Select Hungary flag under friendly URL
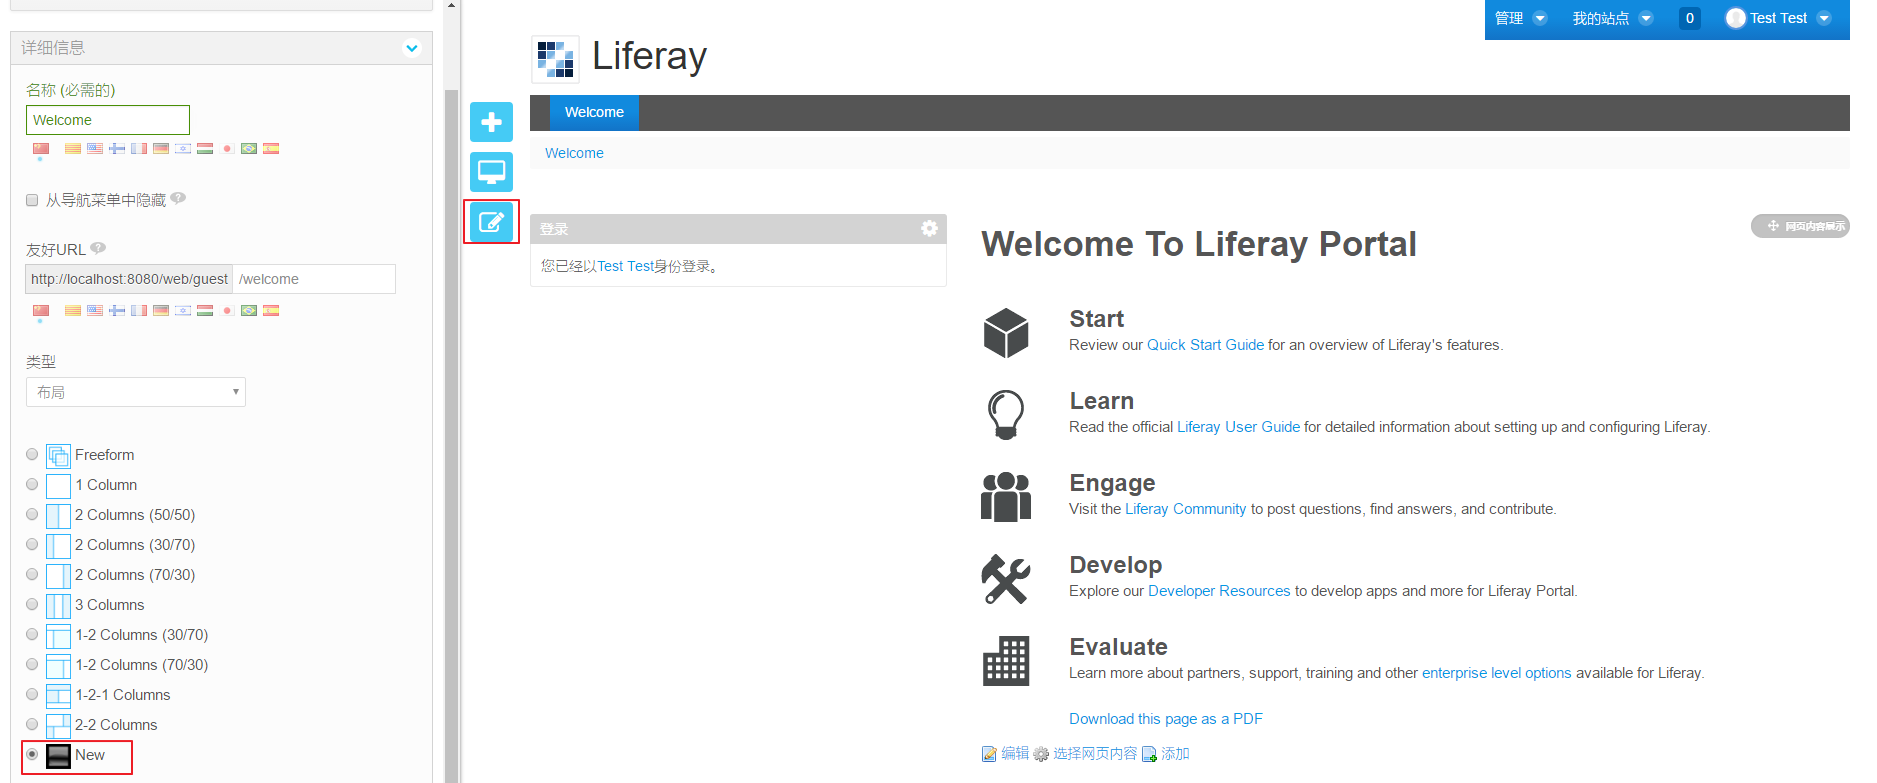 [x=205, y=311]
